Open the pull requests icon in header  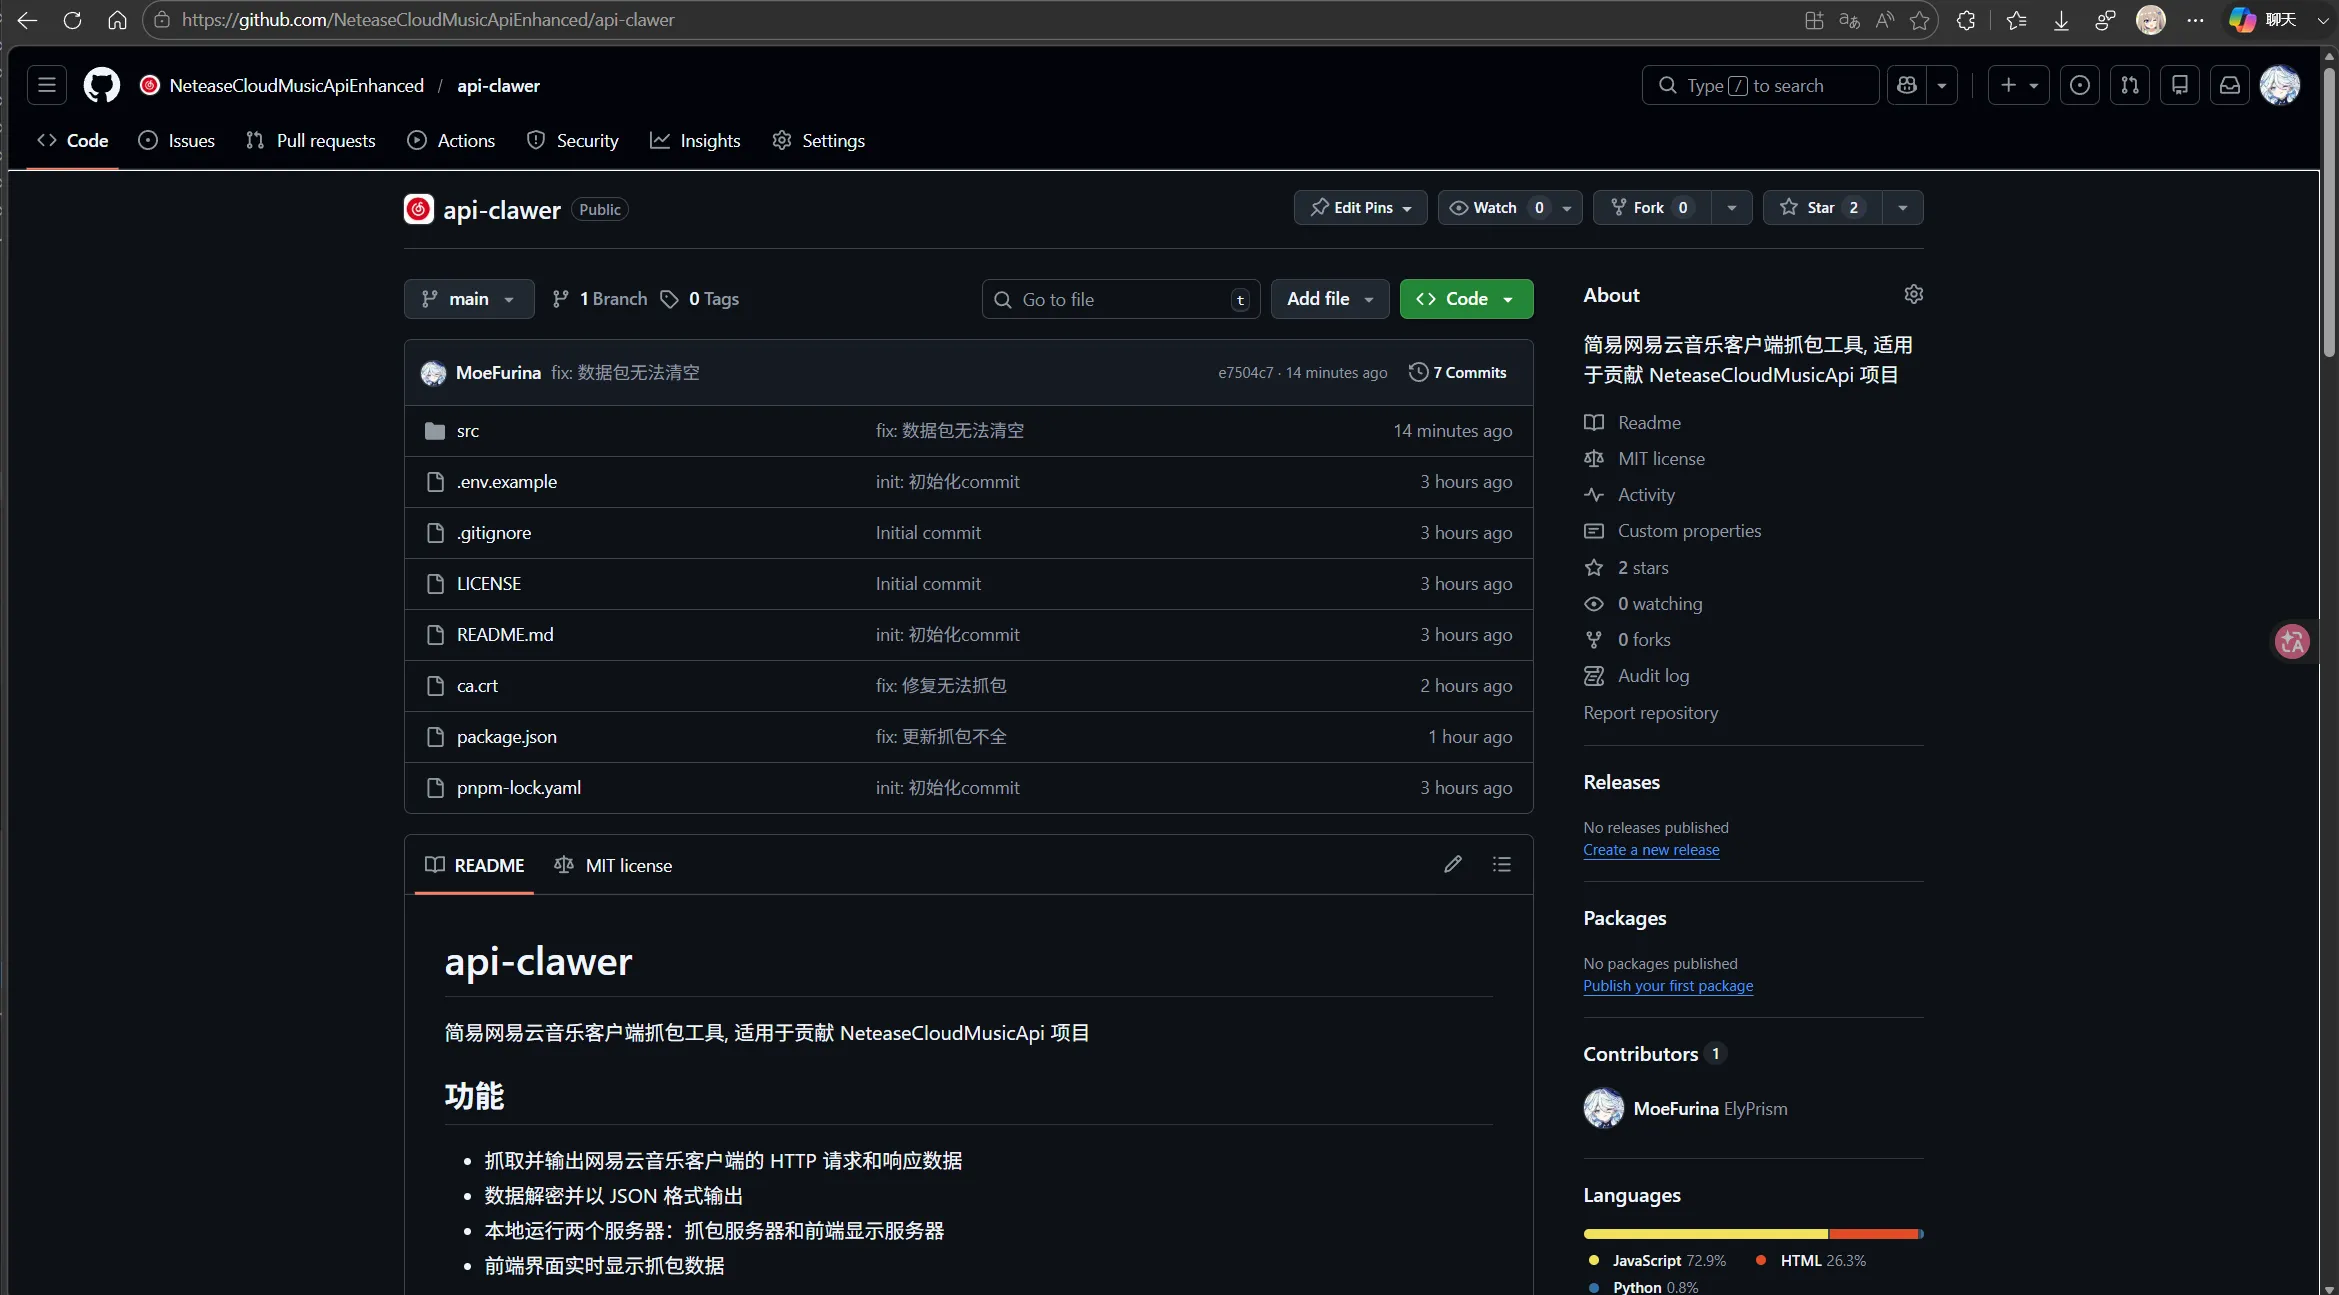click(x=2129, y=85)
